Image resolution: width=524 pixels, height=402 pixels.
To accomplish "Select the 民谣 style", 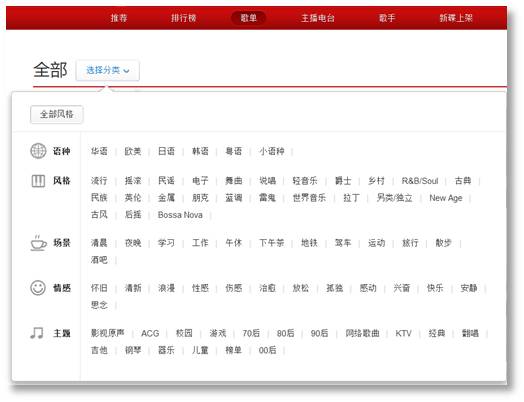I will 166,181.
